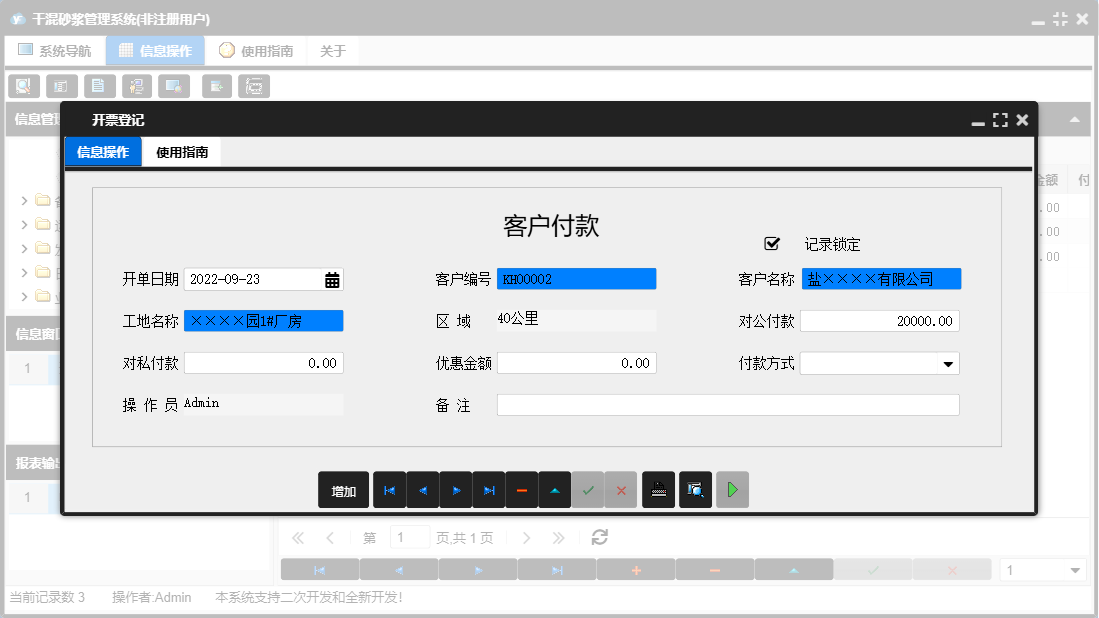Click the refresh icon in the pagination bar
The width and height of the screenshot is (1099, 618).
(x=599, y=537)
